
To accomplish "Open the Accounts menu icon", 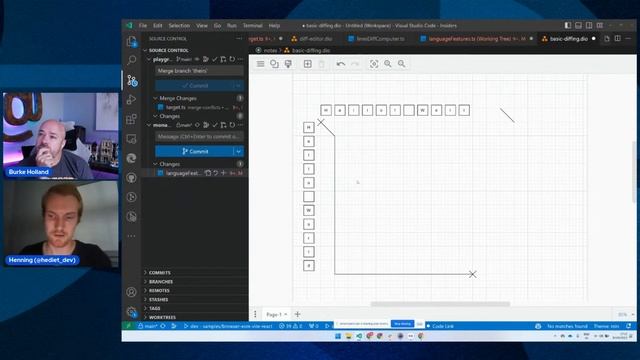I will [131, 292].
